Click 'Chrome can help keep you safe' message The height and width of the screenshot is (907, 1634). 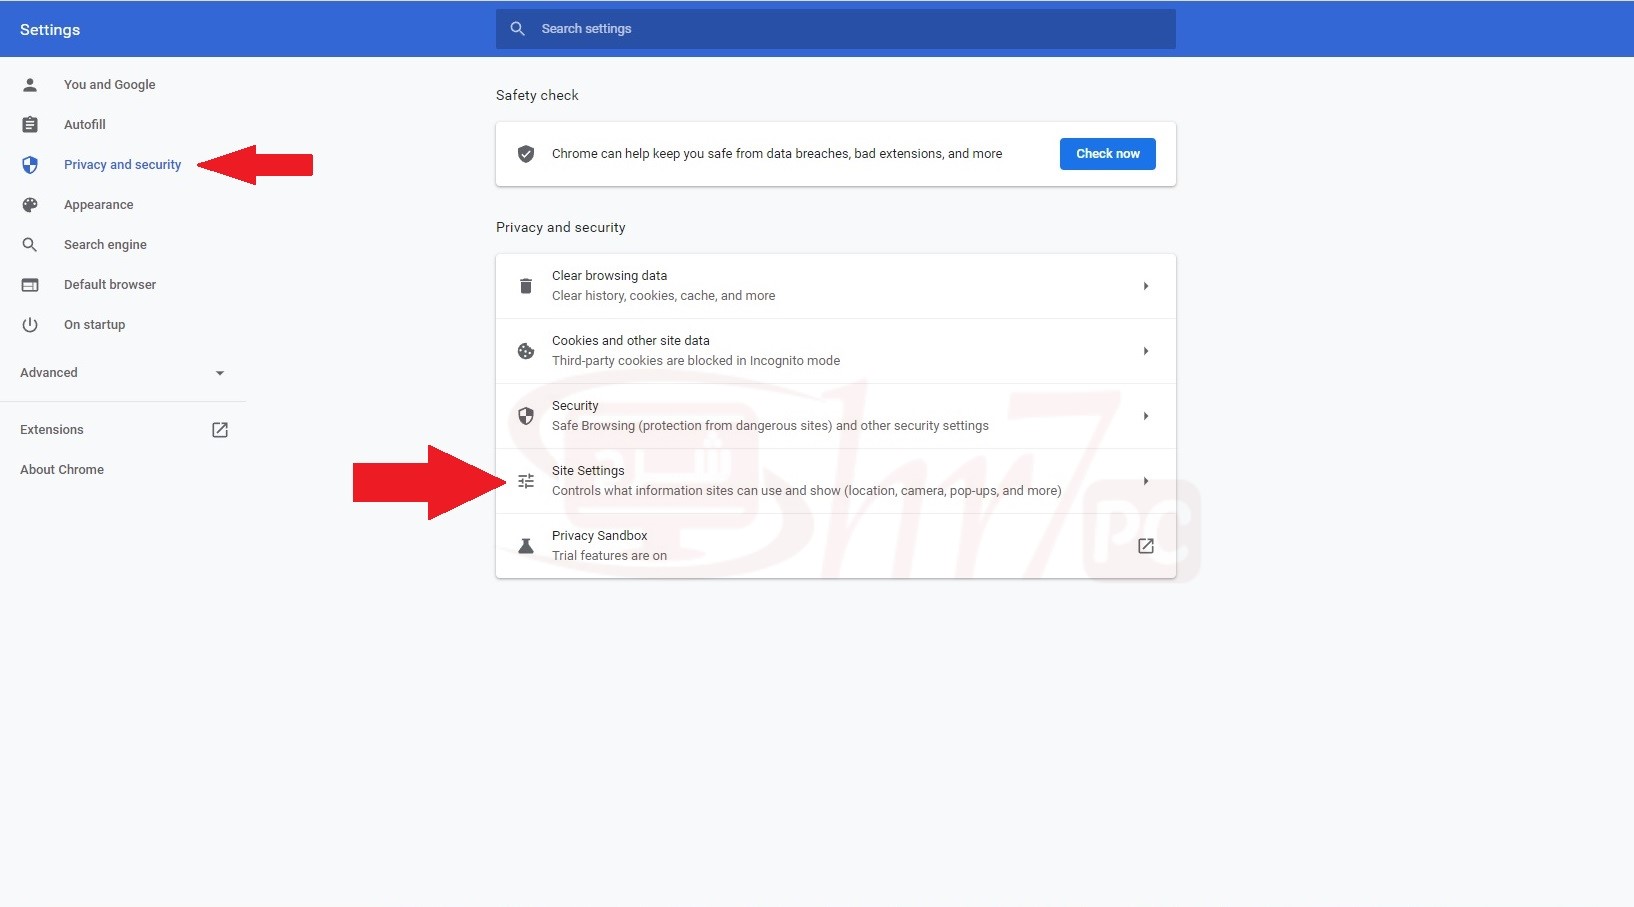(x=777, y=154)
